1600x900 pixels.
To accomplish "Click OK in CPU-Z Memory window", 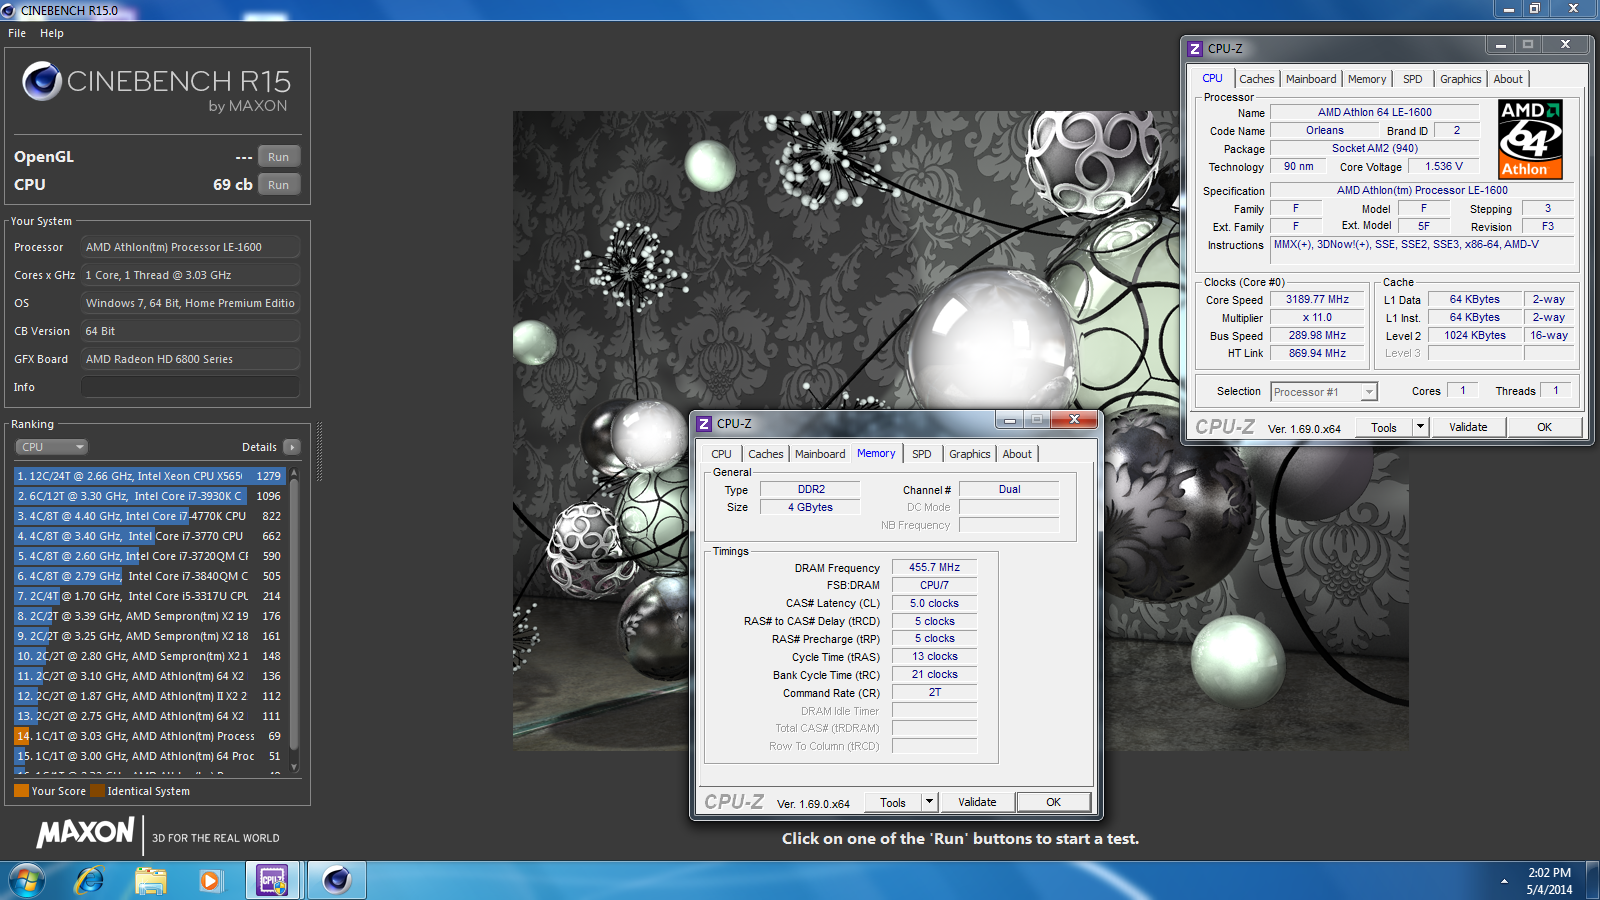I will click(1053, 802).
